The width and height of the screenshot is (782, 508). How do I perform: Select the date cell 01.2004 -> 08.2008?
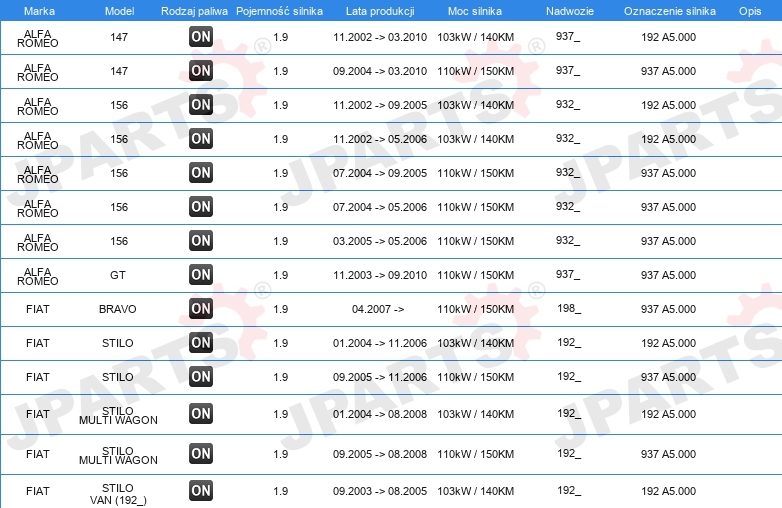coord(380,414)
